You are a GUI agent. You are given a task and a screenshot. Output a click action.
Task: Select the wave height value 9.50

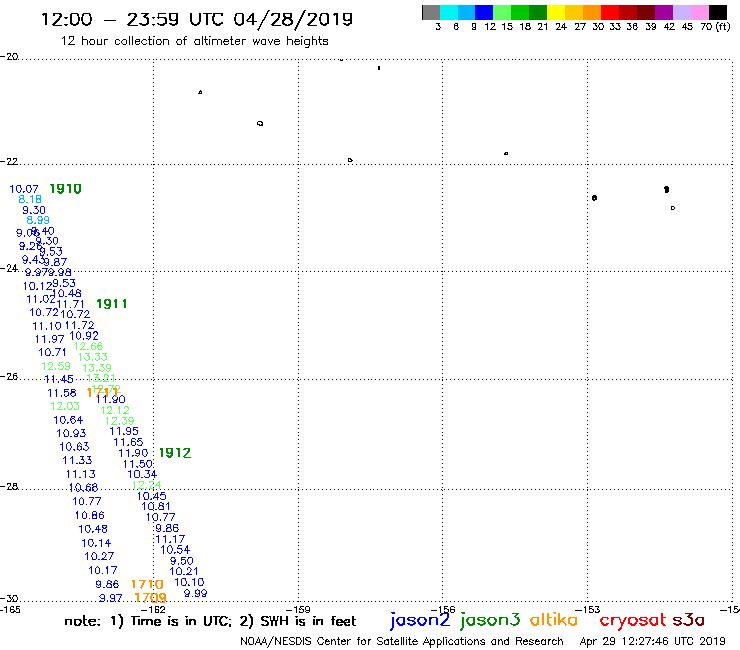click(182, 561)
